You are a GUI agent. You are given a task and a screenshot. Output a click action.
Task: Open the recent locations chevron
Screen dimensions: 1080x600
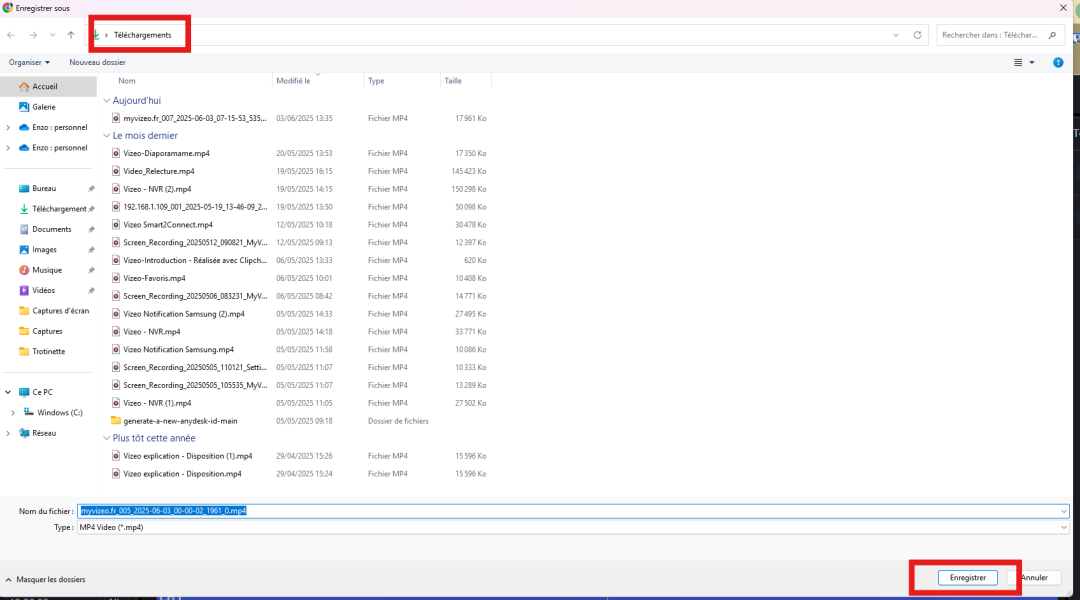(x=52, y=35)
